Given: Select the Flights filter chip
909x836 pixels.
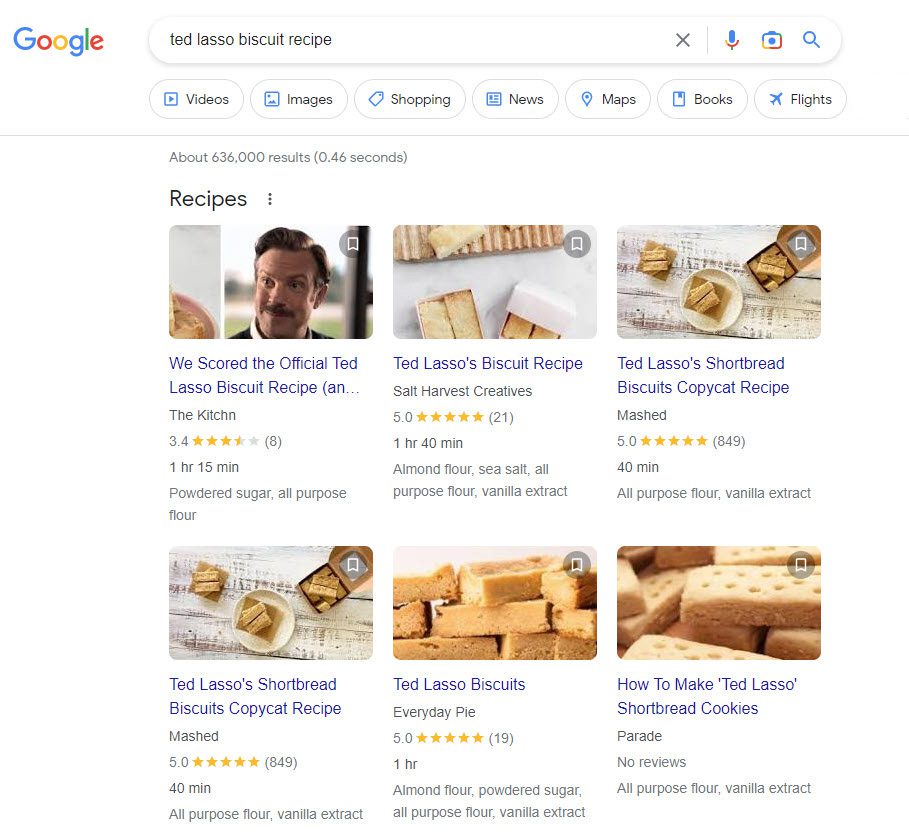Looking at the screenshot, I should [x=800, y=99].
